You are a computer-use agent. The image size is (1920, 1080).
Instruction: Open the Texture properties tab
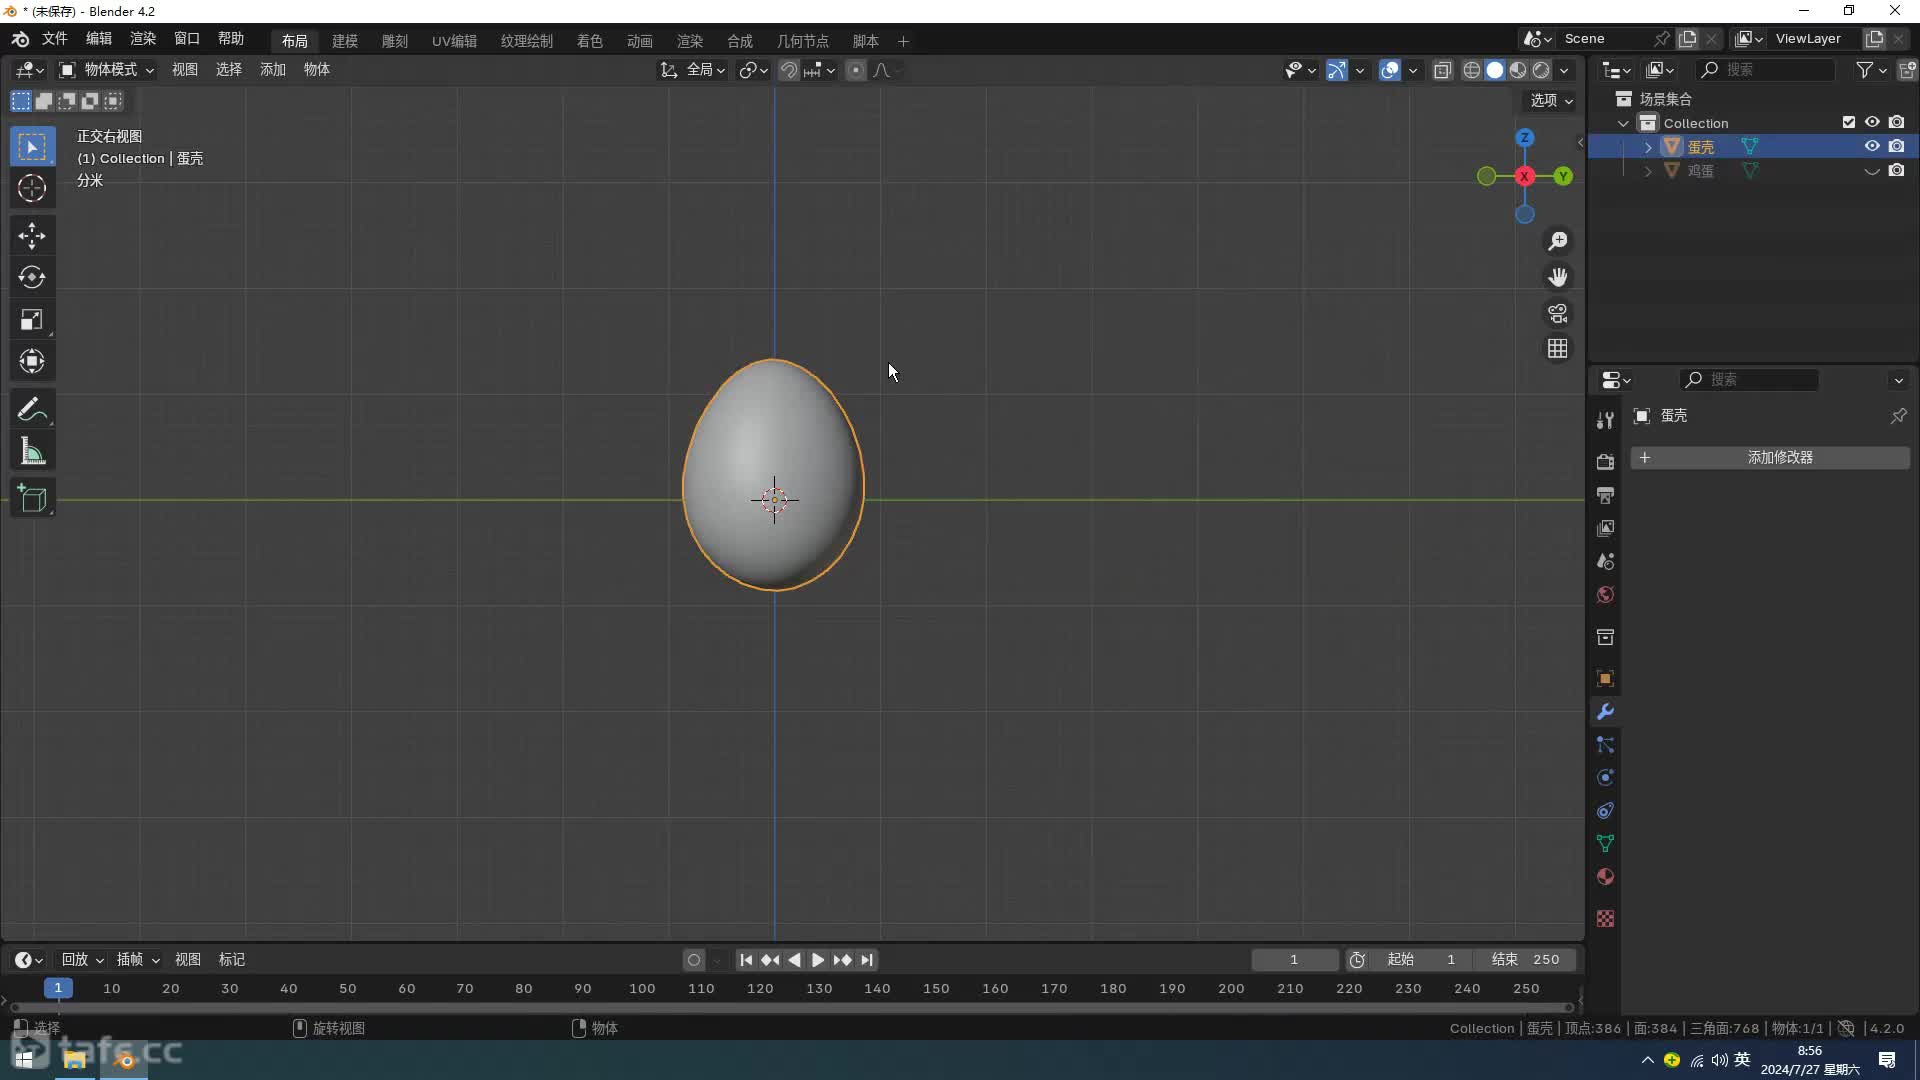[x=1605, y=919]
